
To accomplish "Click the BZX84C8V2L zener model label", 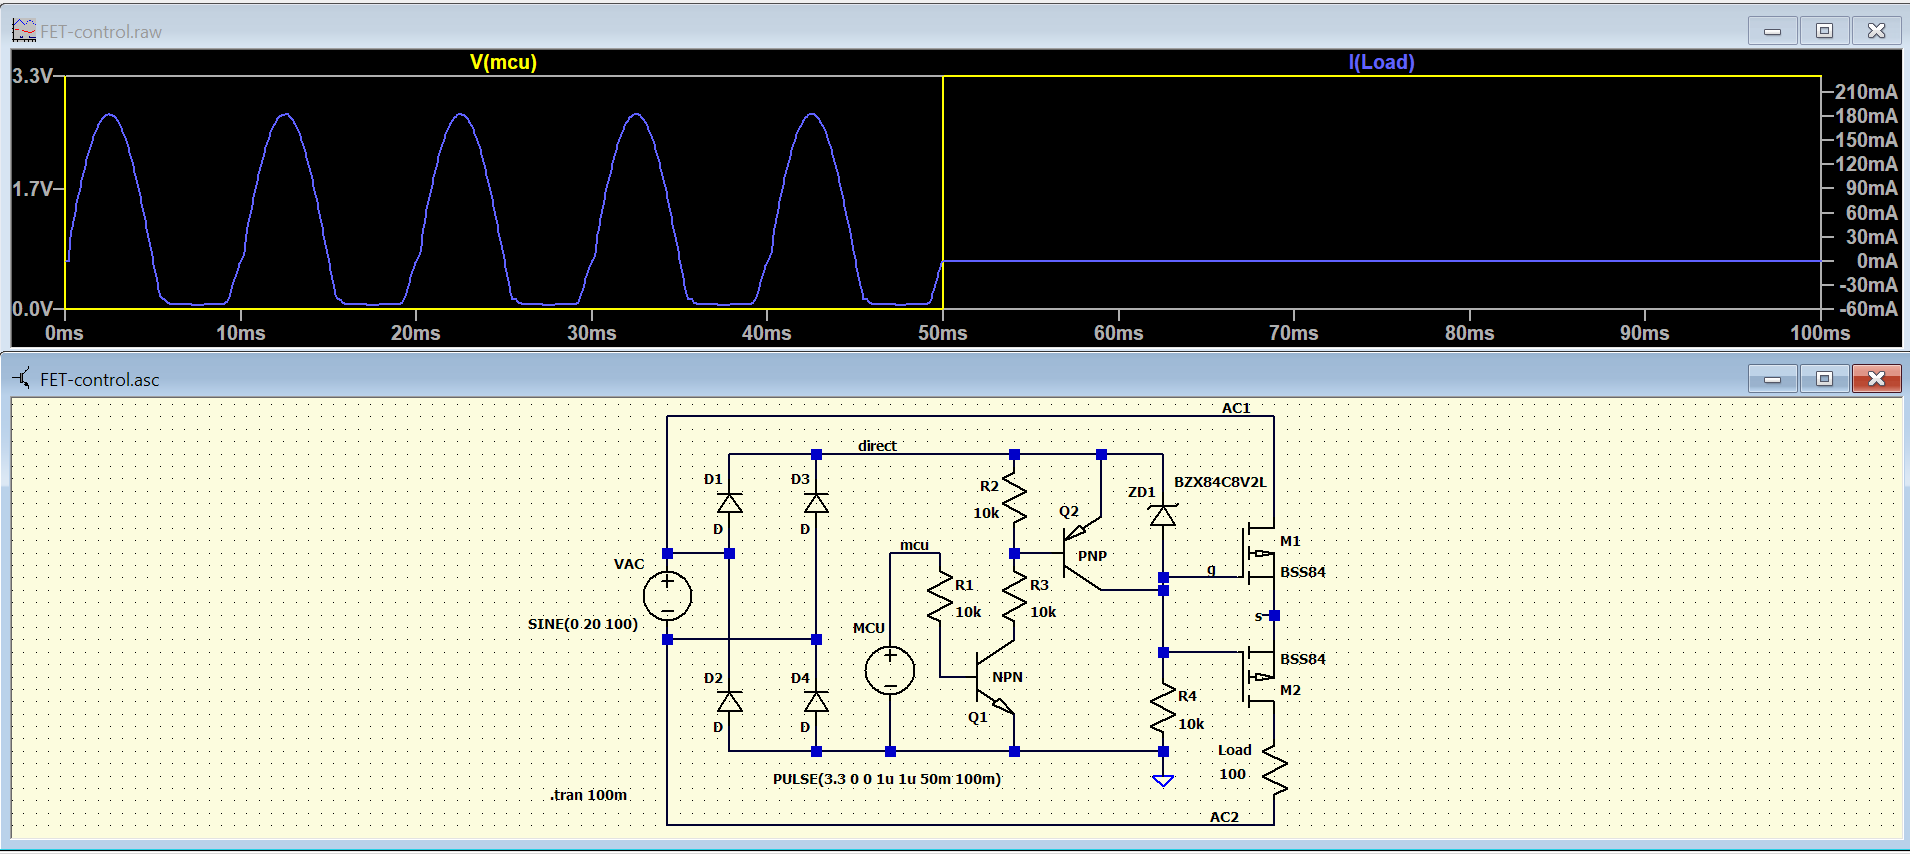I will (1220, 482).
